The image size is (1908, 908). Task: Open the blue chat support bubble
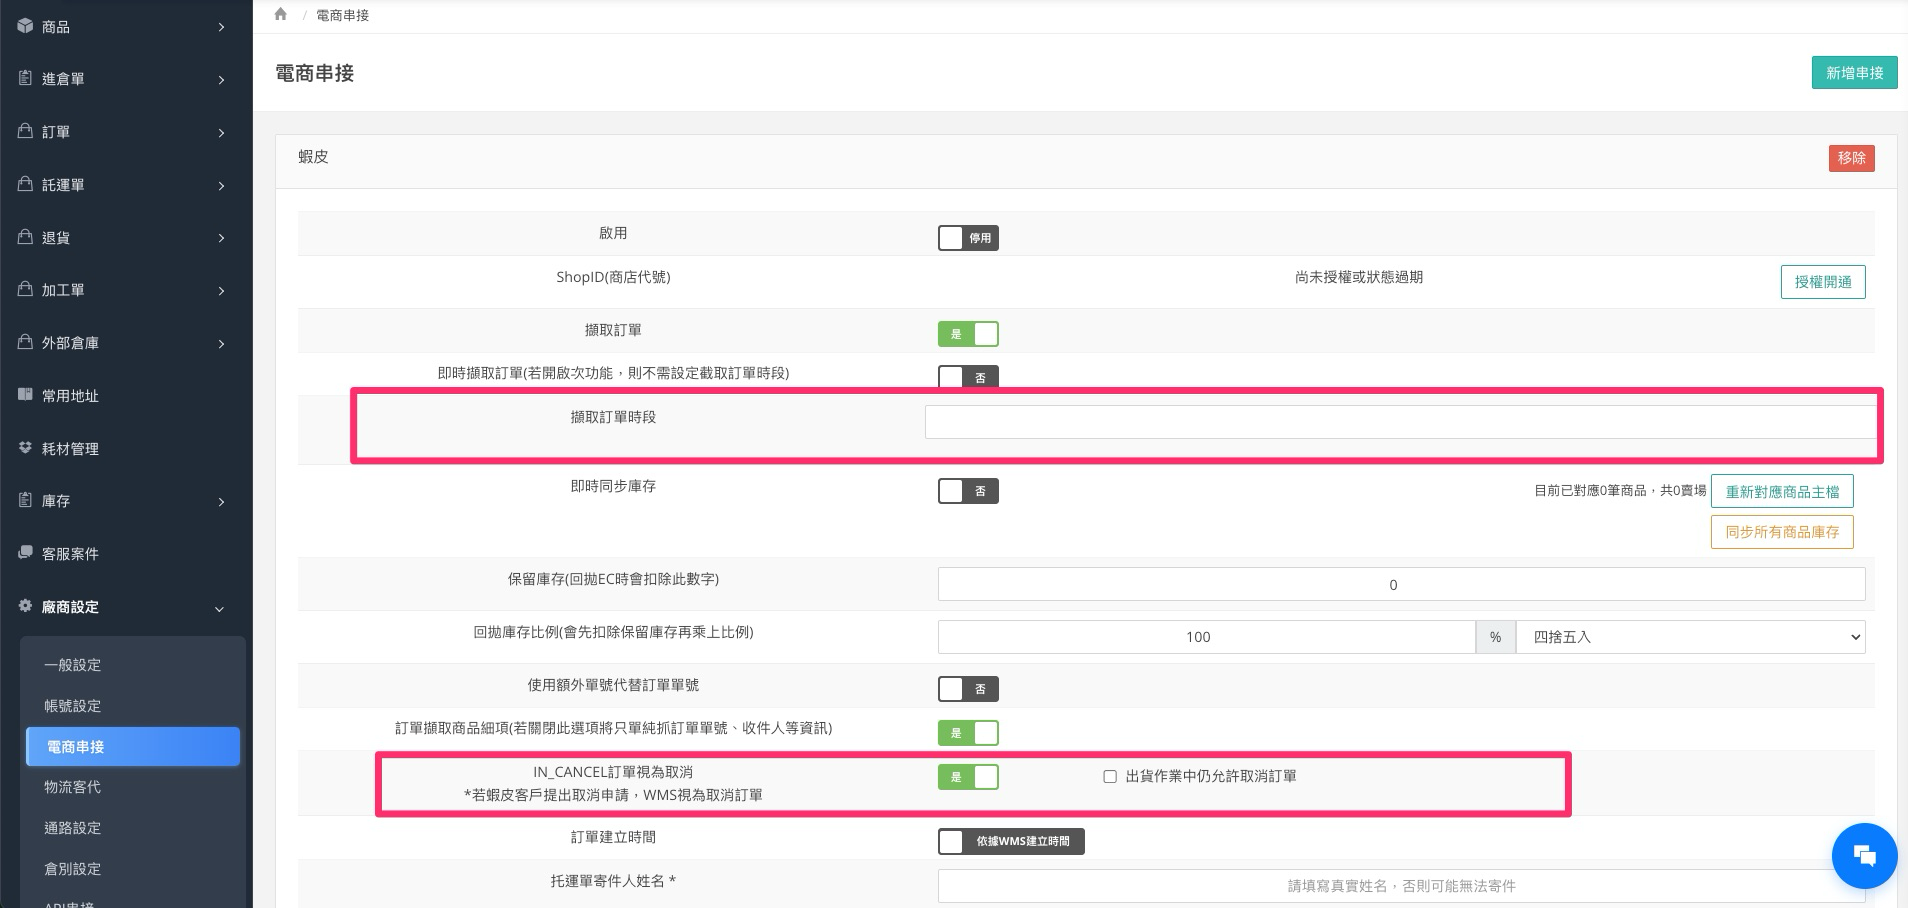pyautogui.click(x=1863, y=855)
